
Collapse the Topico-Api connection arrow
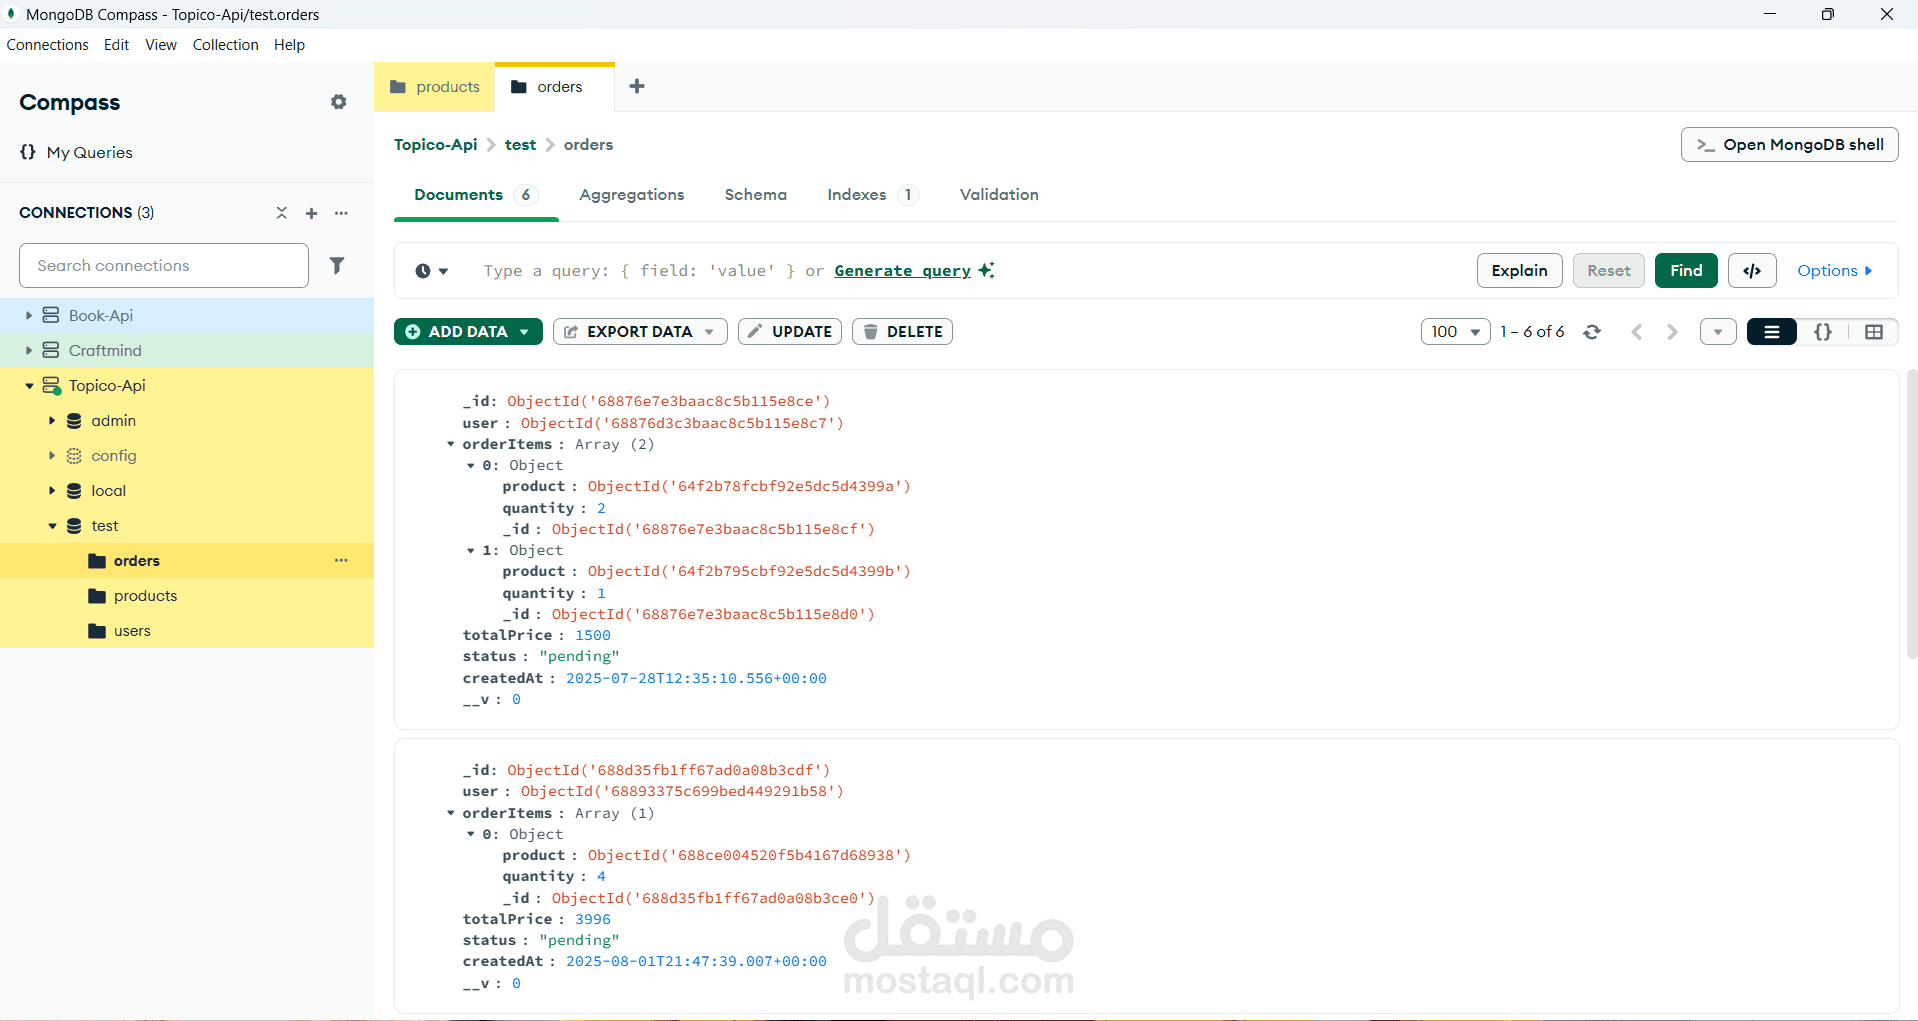pyautogui.click(x=29, y=386)
